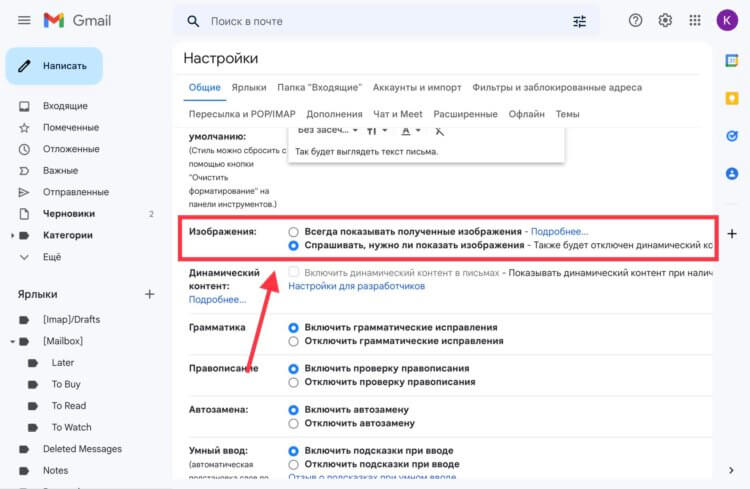The image size is (750, 489).
Task: Create a new label with plus icon
Action: point(150,294)
